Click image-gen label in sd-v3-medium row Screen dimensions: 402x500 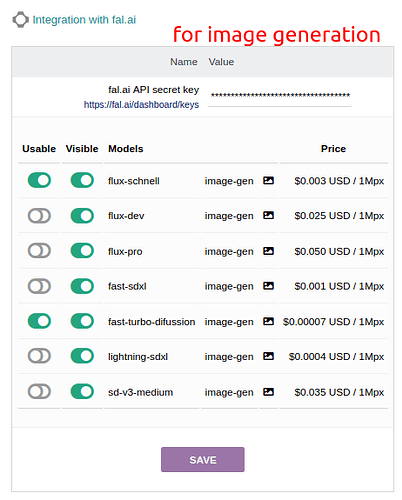coord(229,392)
